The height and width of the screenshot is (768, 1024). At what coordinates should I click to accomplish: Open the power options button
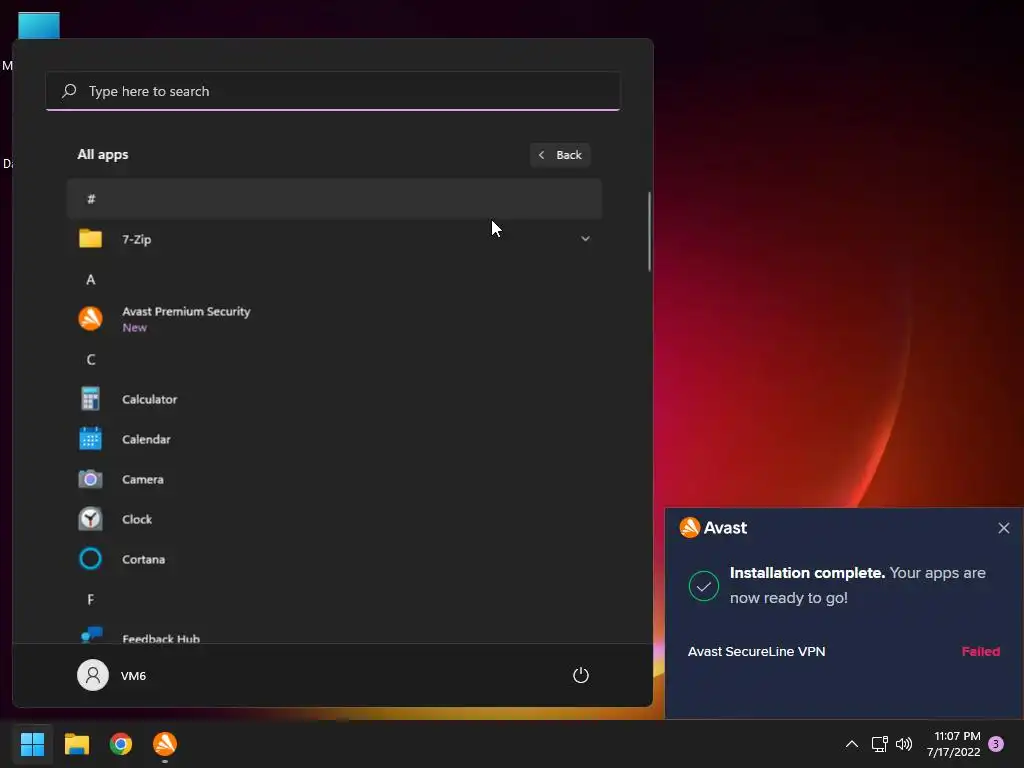581,675
